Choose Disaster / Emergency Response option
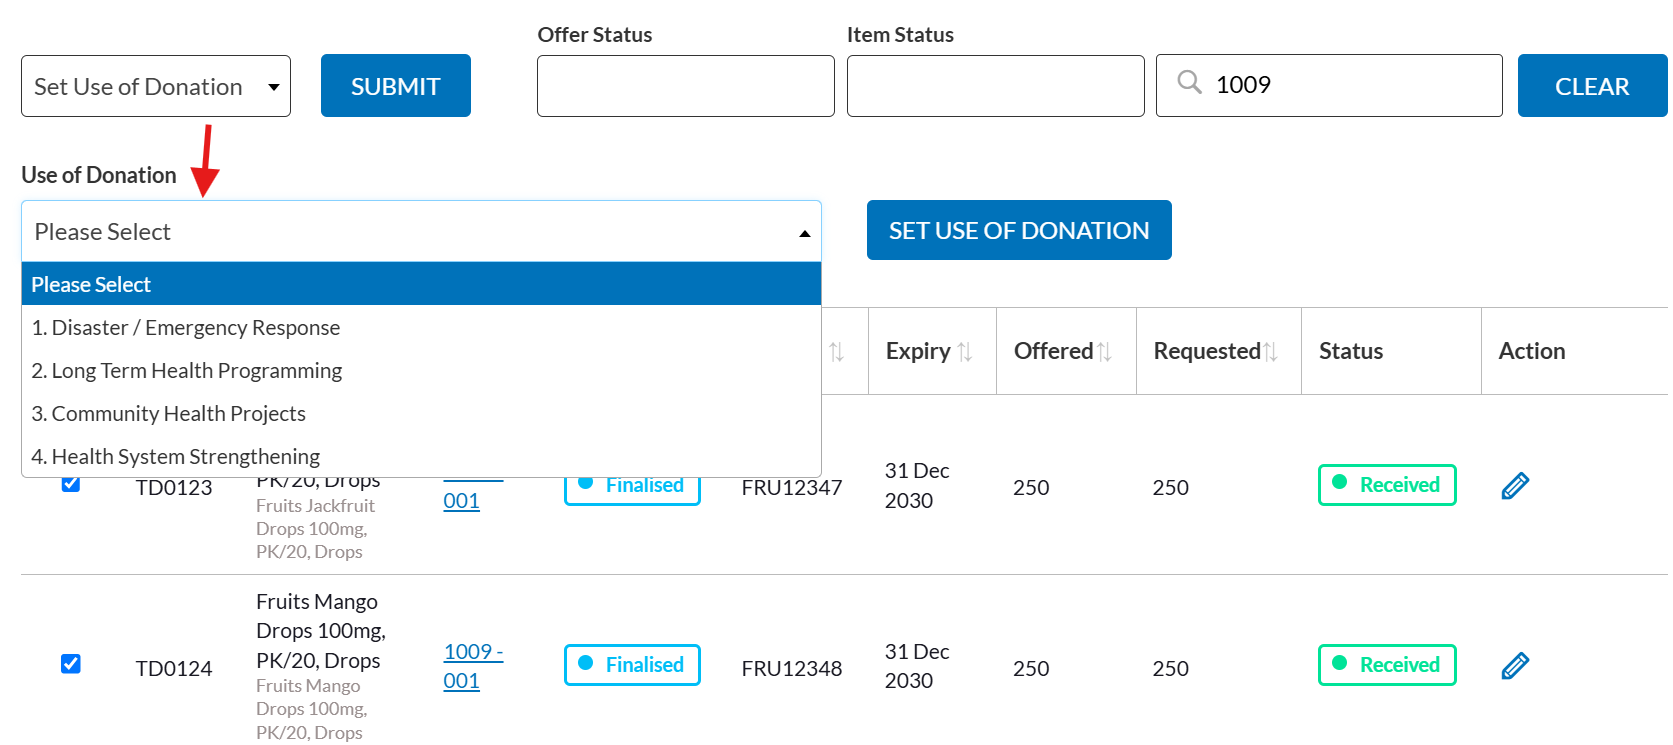Screen dimensions: 1673x745 pos(186,328)
